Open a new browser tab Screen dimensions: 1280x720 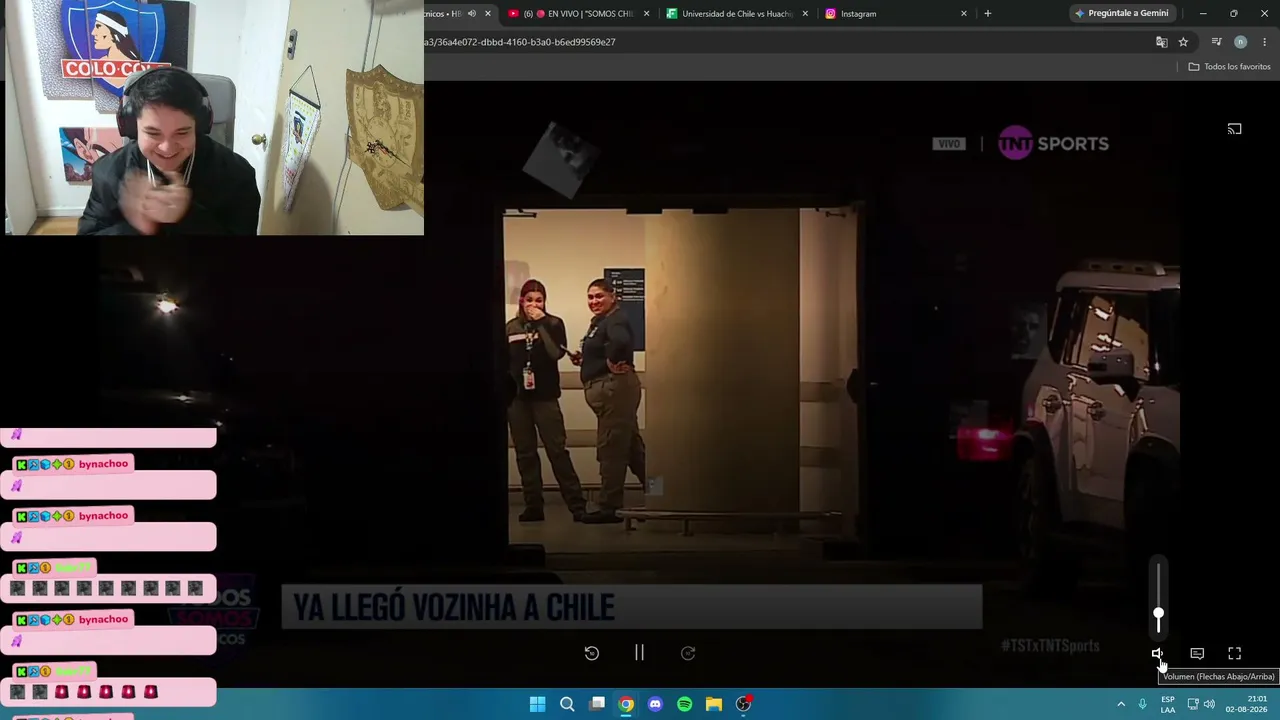pos(988,14)
